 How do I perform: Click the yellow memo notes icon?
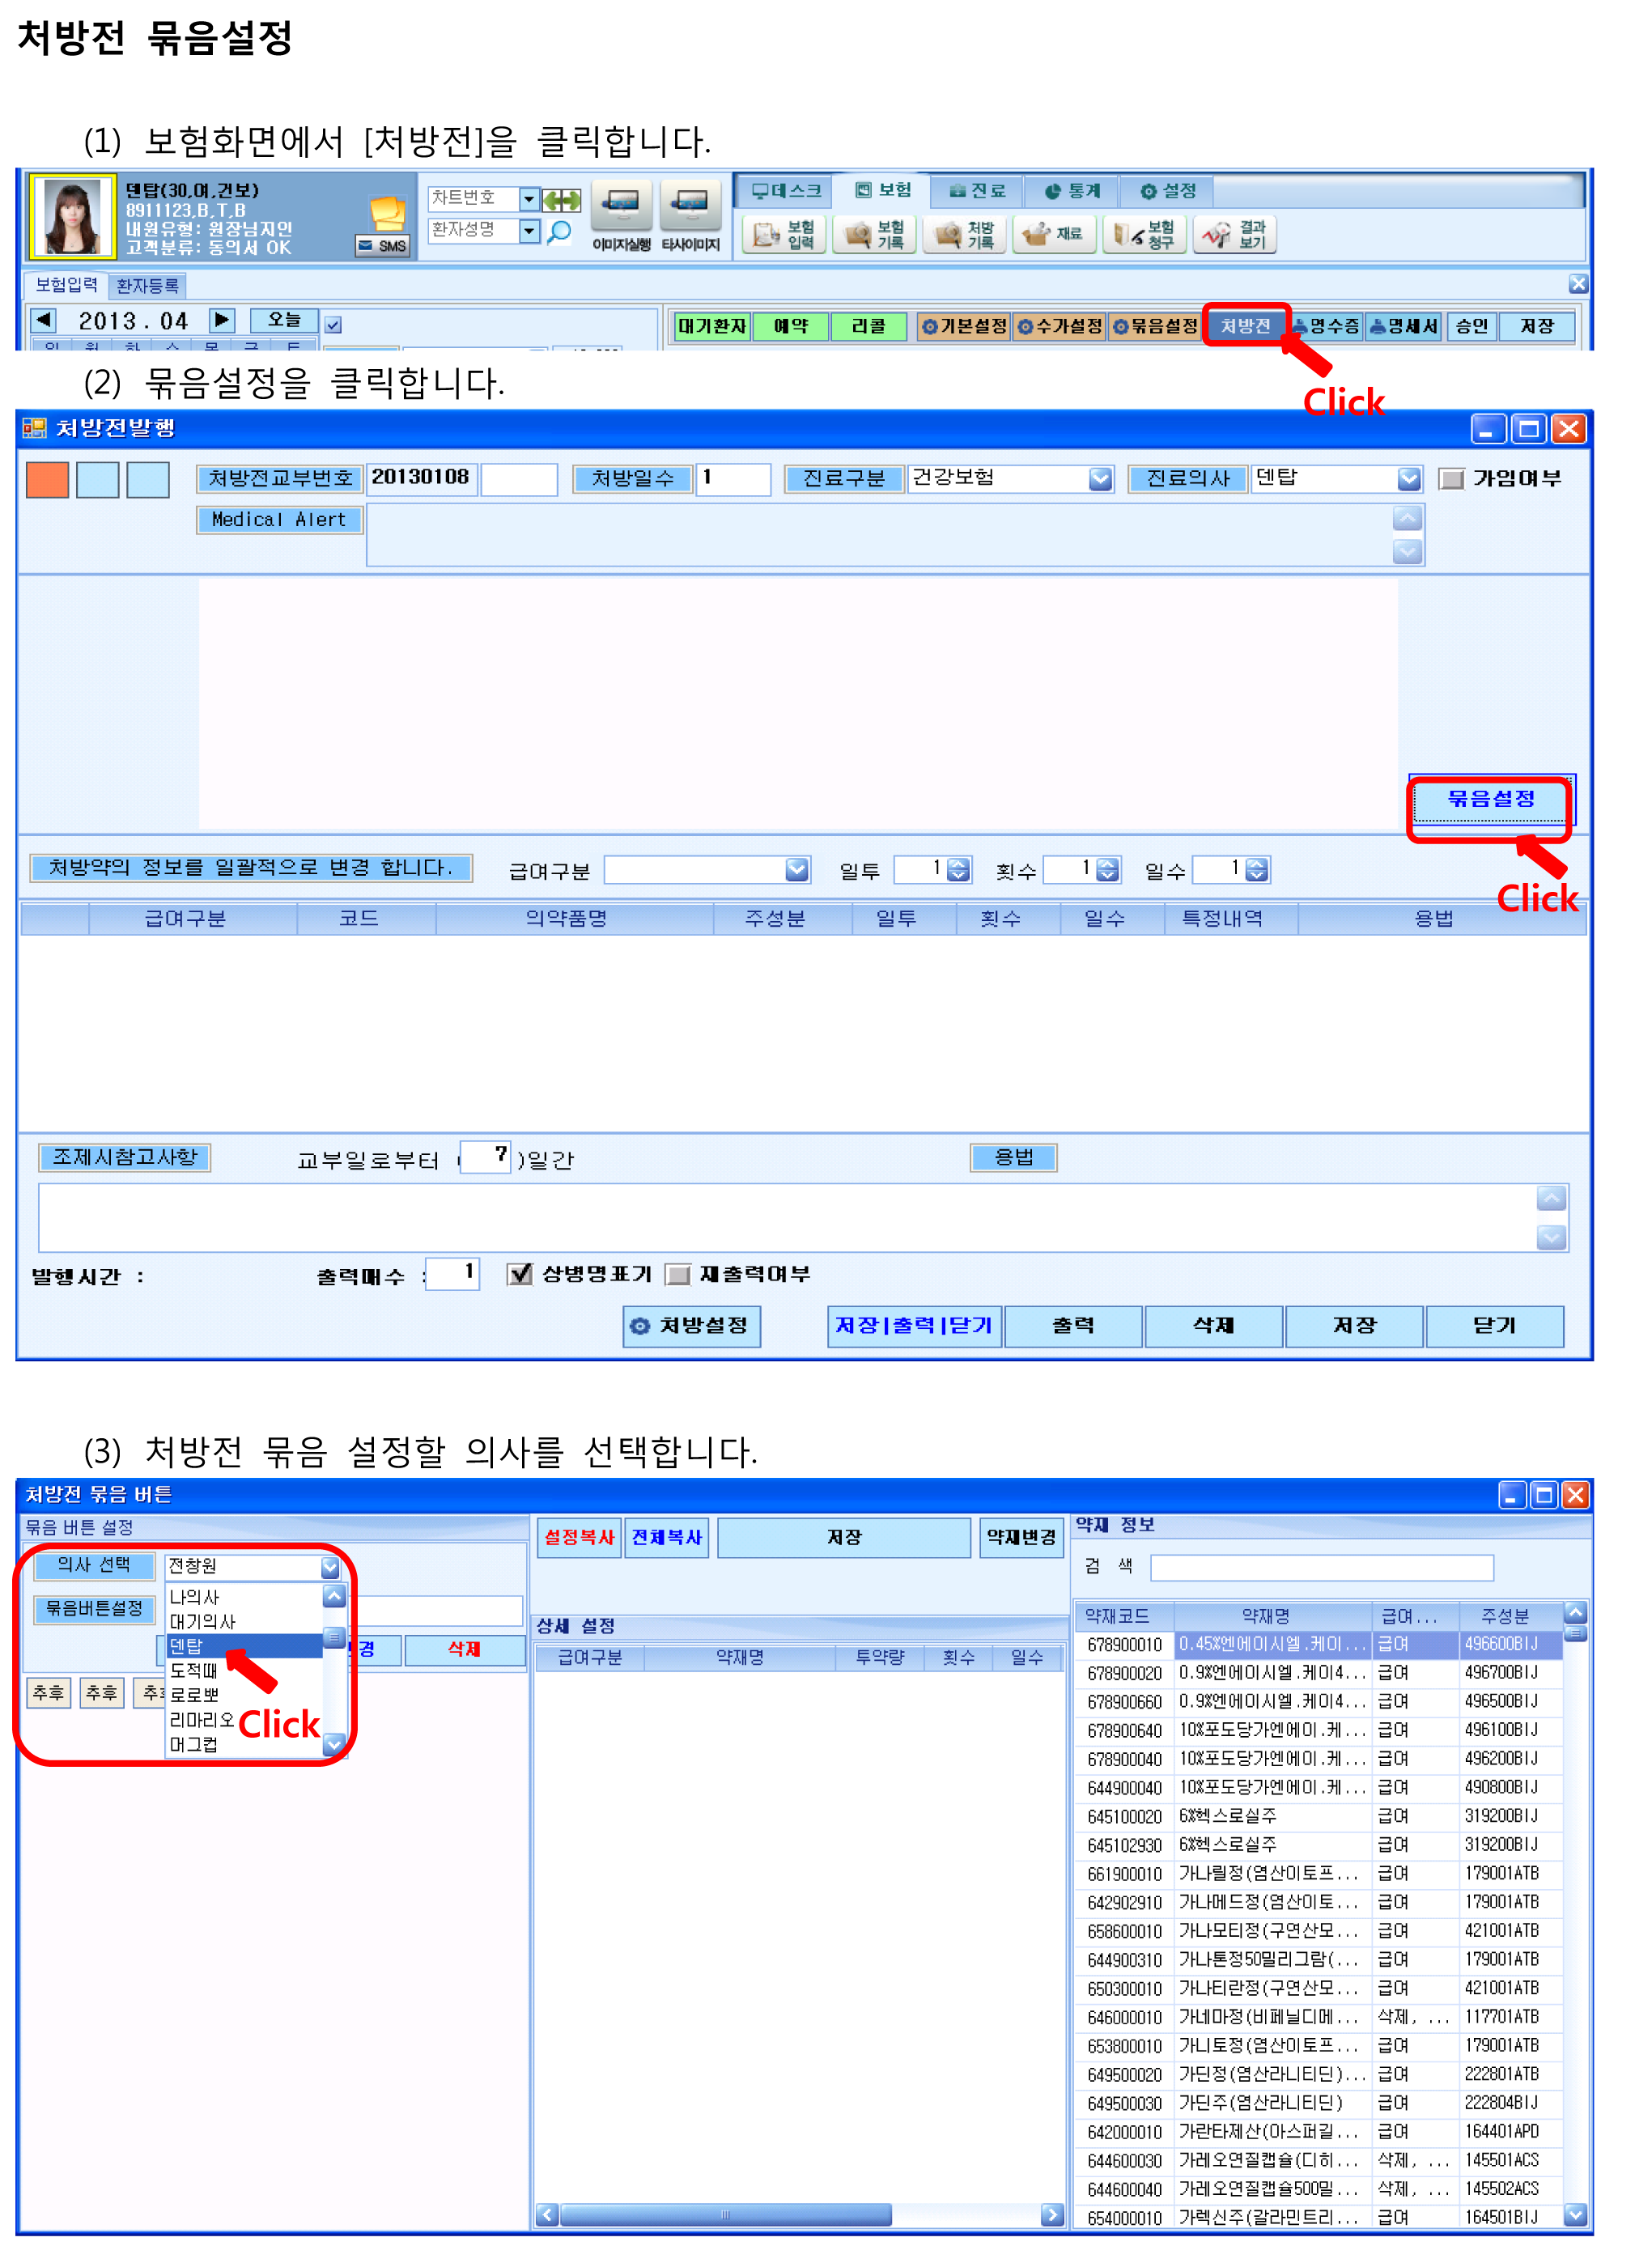[387, 213]
